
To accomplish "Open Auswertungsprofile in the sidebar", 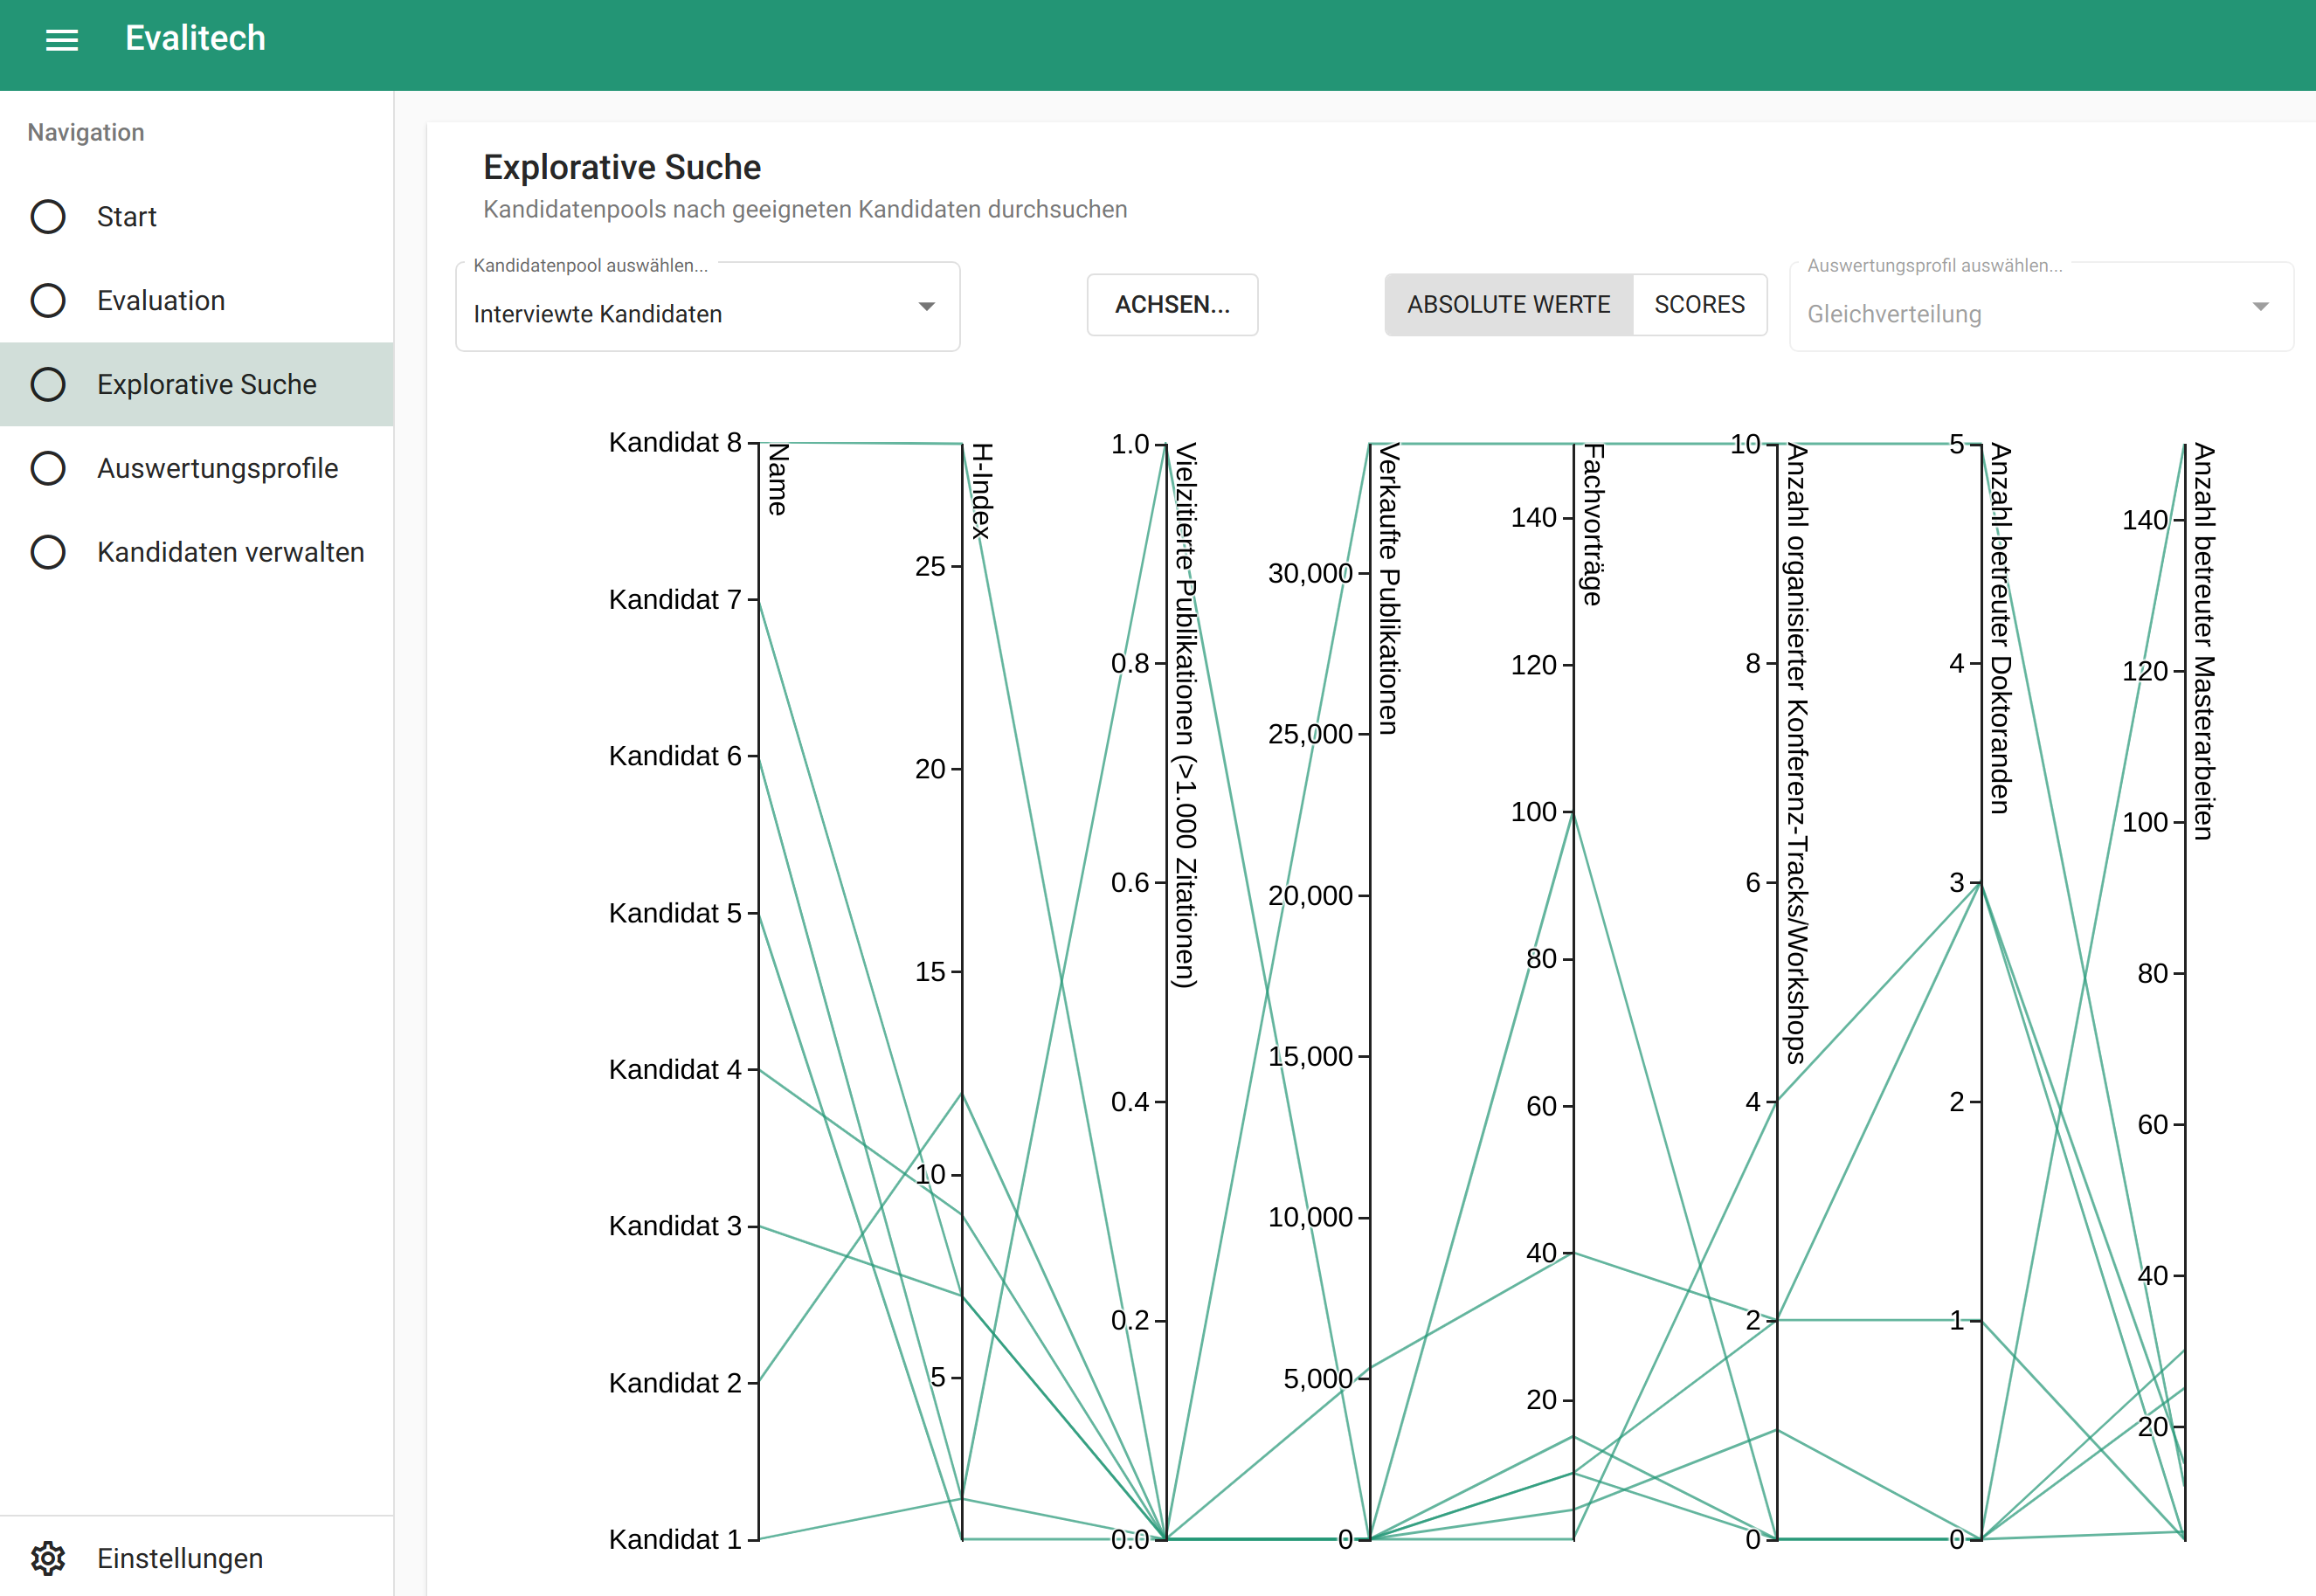I will 196,469.
